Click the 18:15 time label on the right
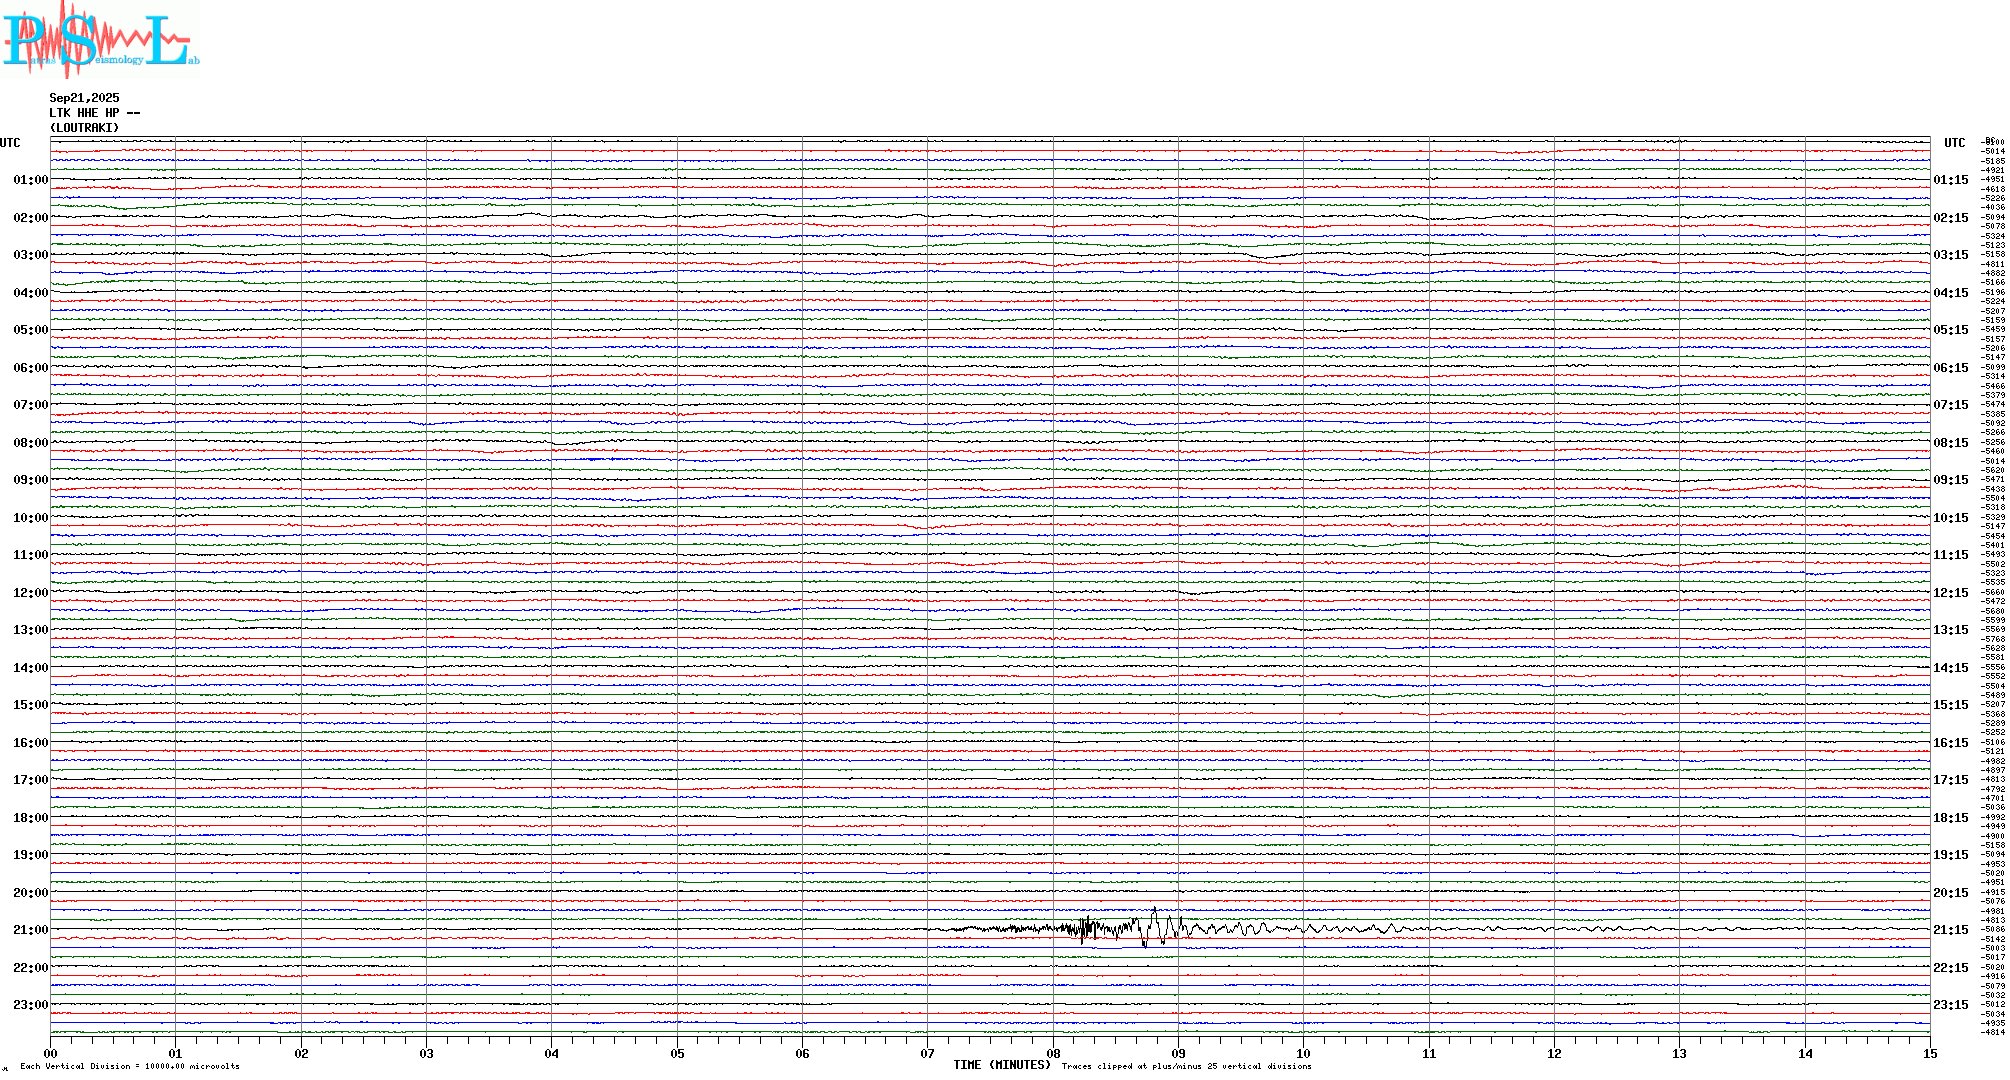Screen dimensions: 2010x1080 pos(1951,818)
